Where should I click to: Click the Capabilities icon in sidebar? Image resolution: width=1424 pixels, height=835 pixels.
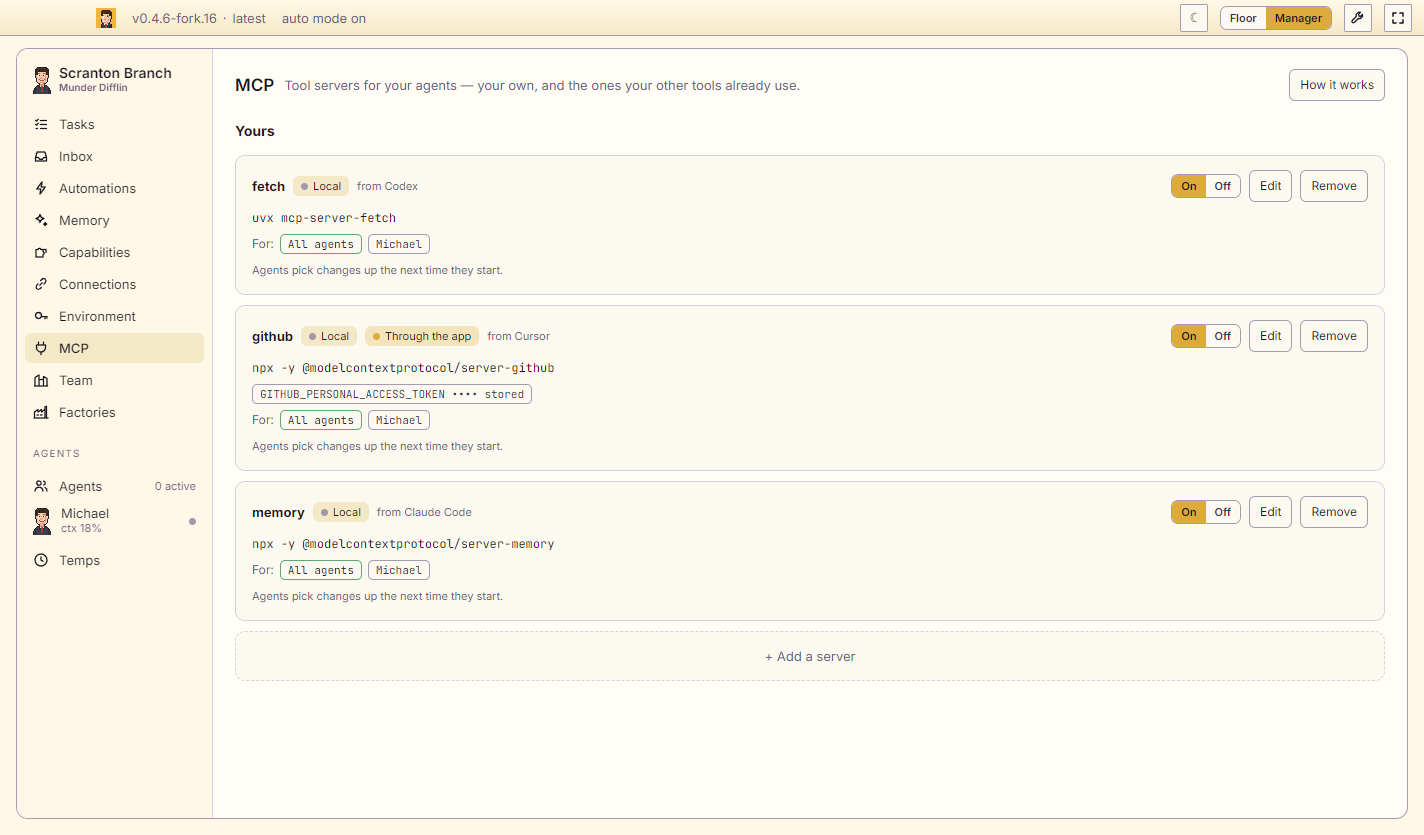click(41, 253)
